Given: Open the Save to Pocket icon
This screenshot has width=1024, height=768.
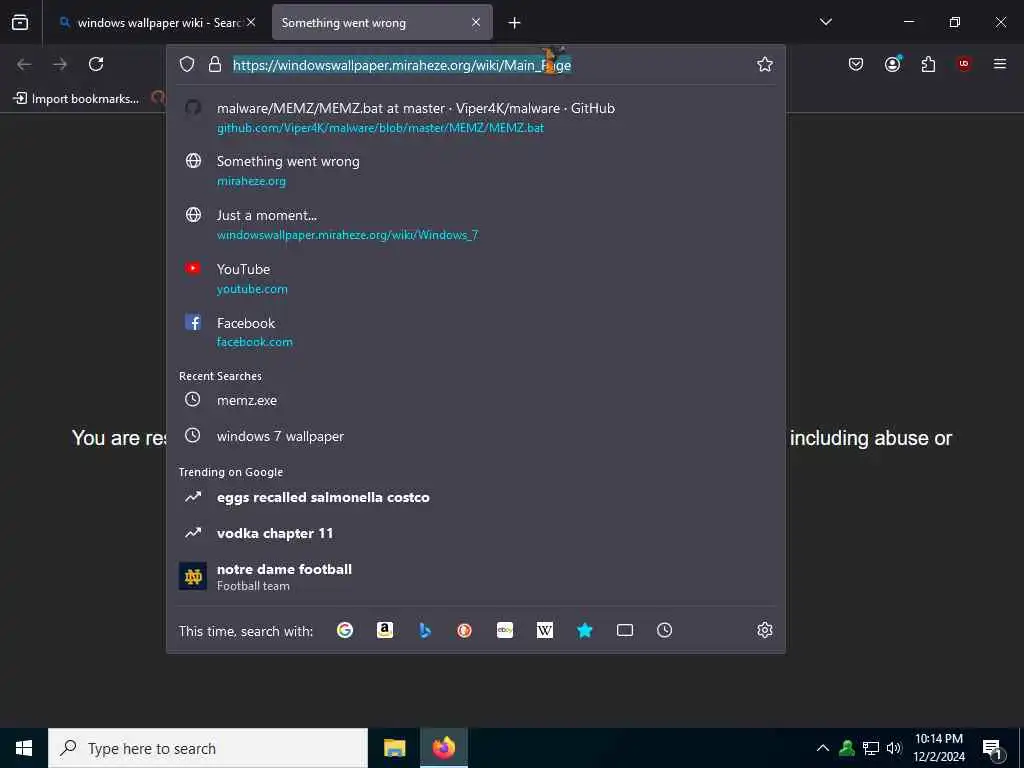Looking at the screenshot, I should click(x=856, y=64).
